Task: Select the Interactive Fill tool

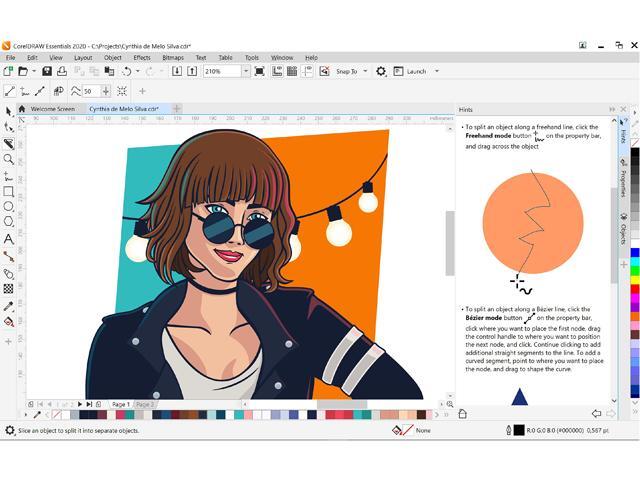Action: point(8,322)
